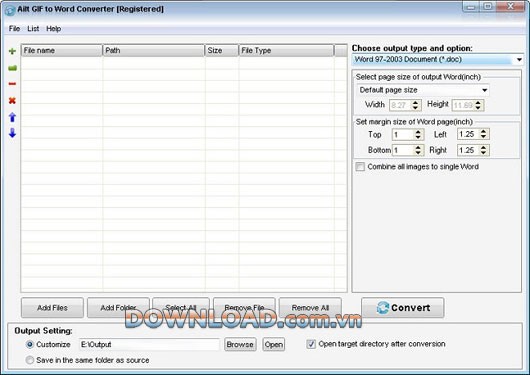Click the Select All button

[181, 308]
